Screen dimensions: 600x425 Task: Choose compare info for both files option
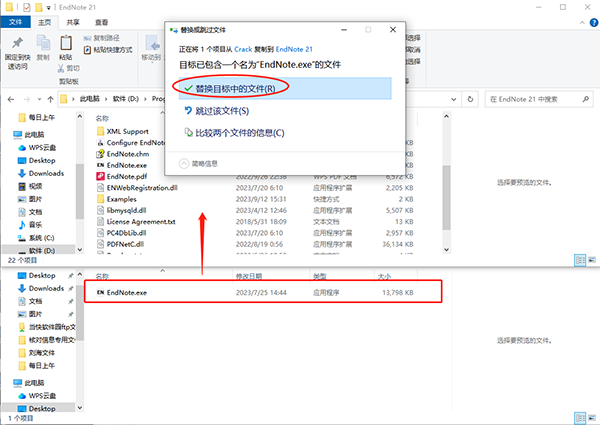[x=235, y=133]
